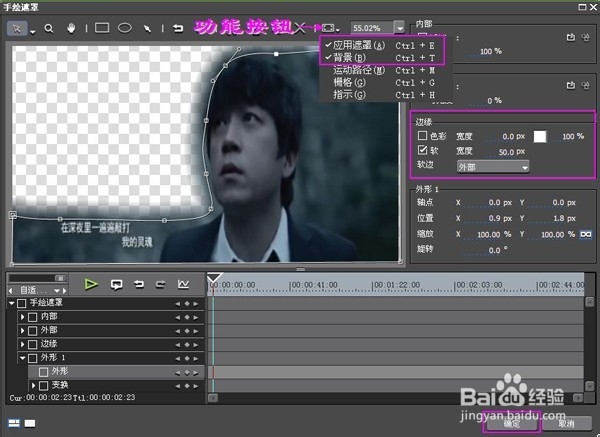Viewport: 600px width, 437px height.
Task: Click the 外部 section filter-add icon
Action: pyautogui.click(x=571, y=85)
